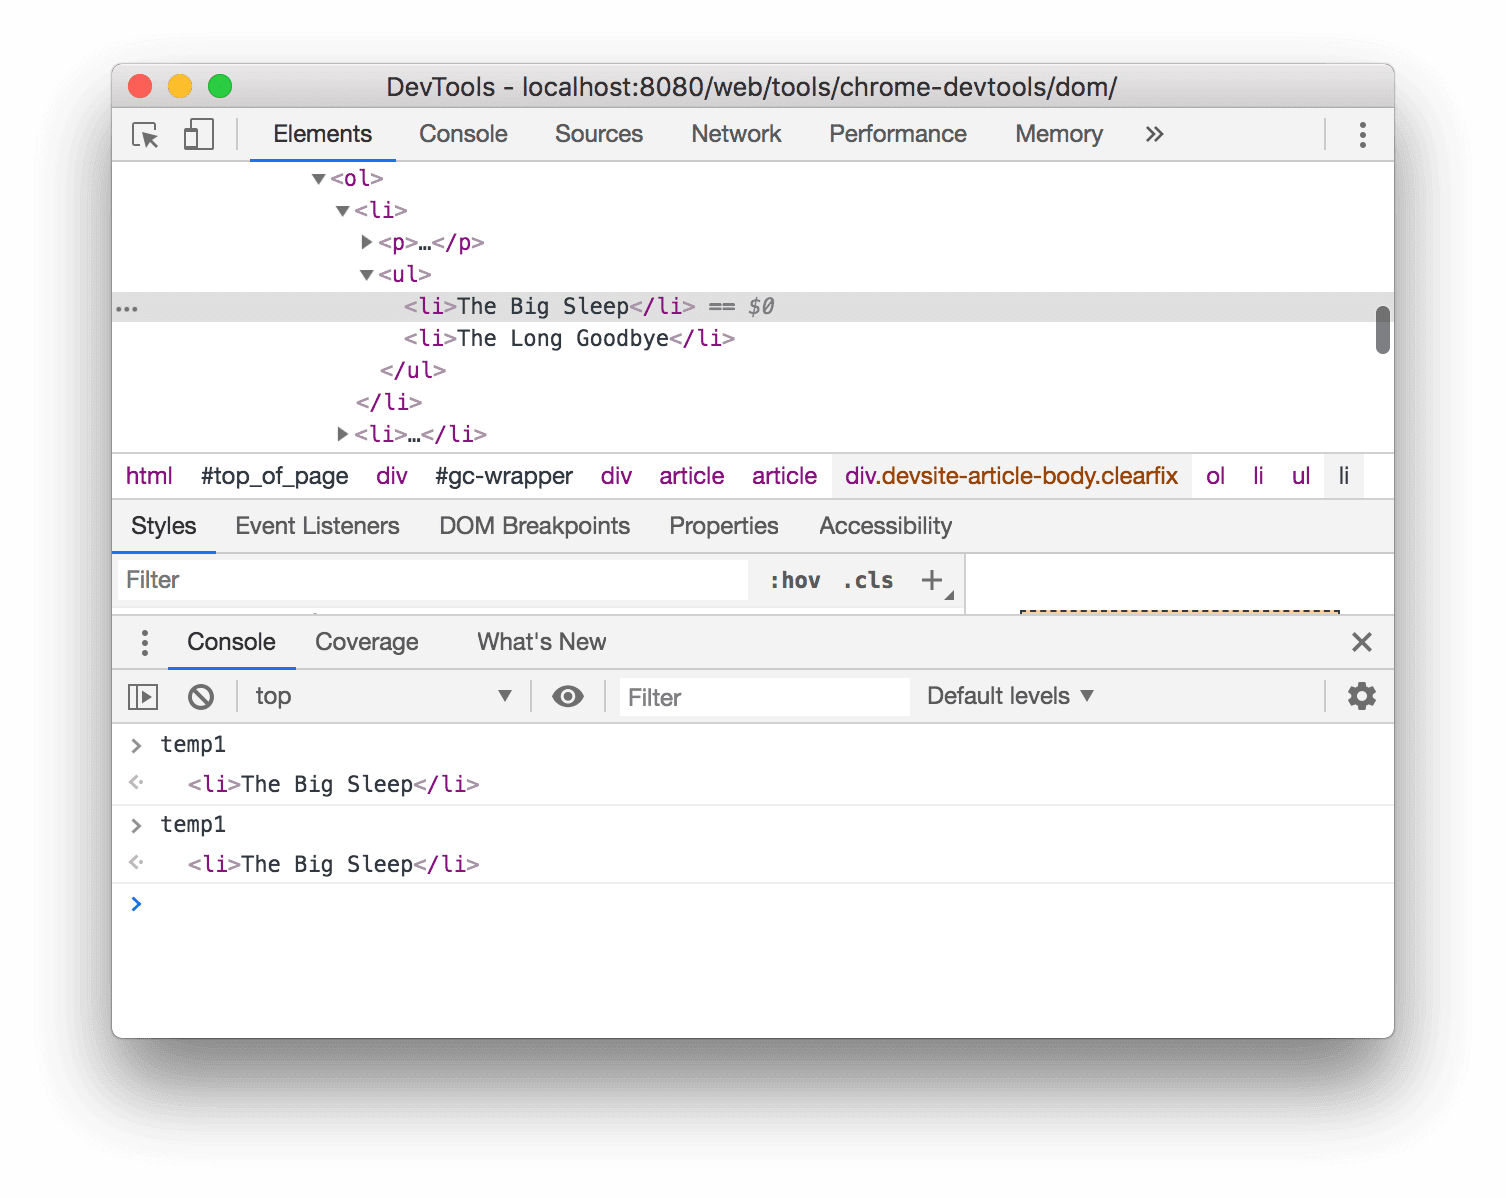Select the drawer Console tab
This screenshot has width=1506, height=1198.
click(231, 642)
